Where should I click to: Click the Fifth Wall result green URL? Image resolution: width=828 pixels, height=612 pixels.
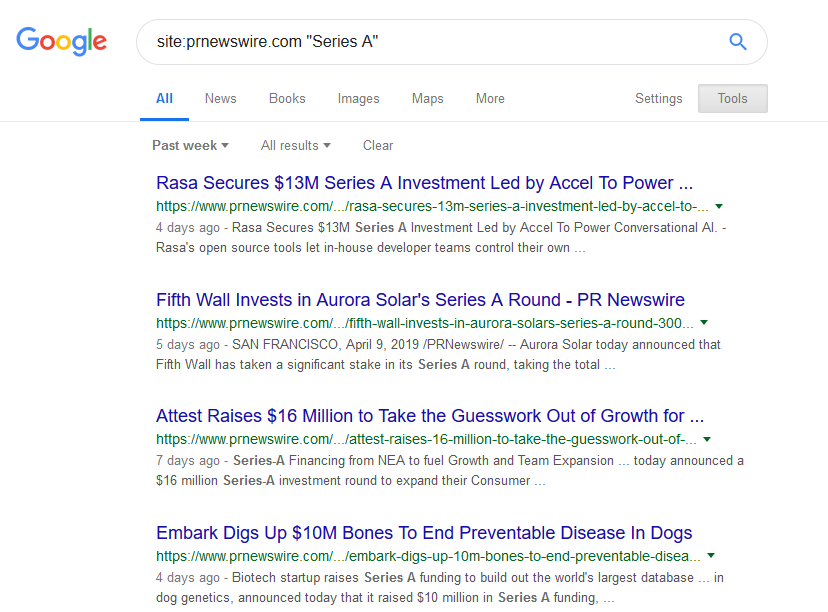click(425, 323)
